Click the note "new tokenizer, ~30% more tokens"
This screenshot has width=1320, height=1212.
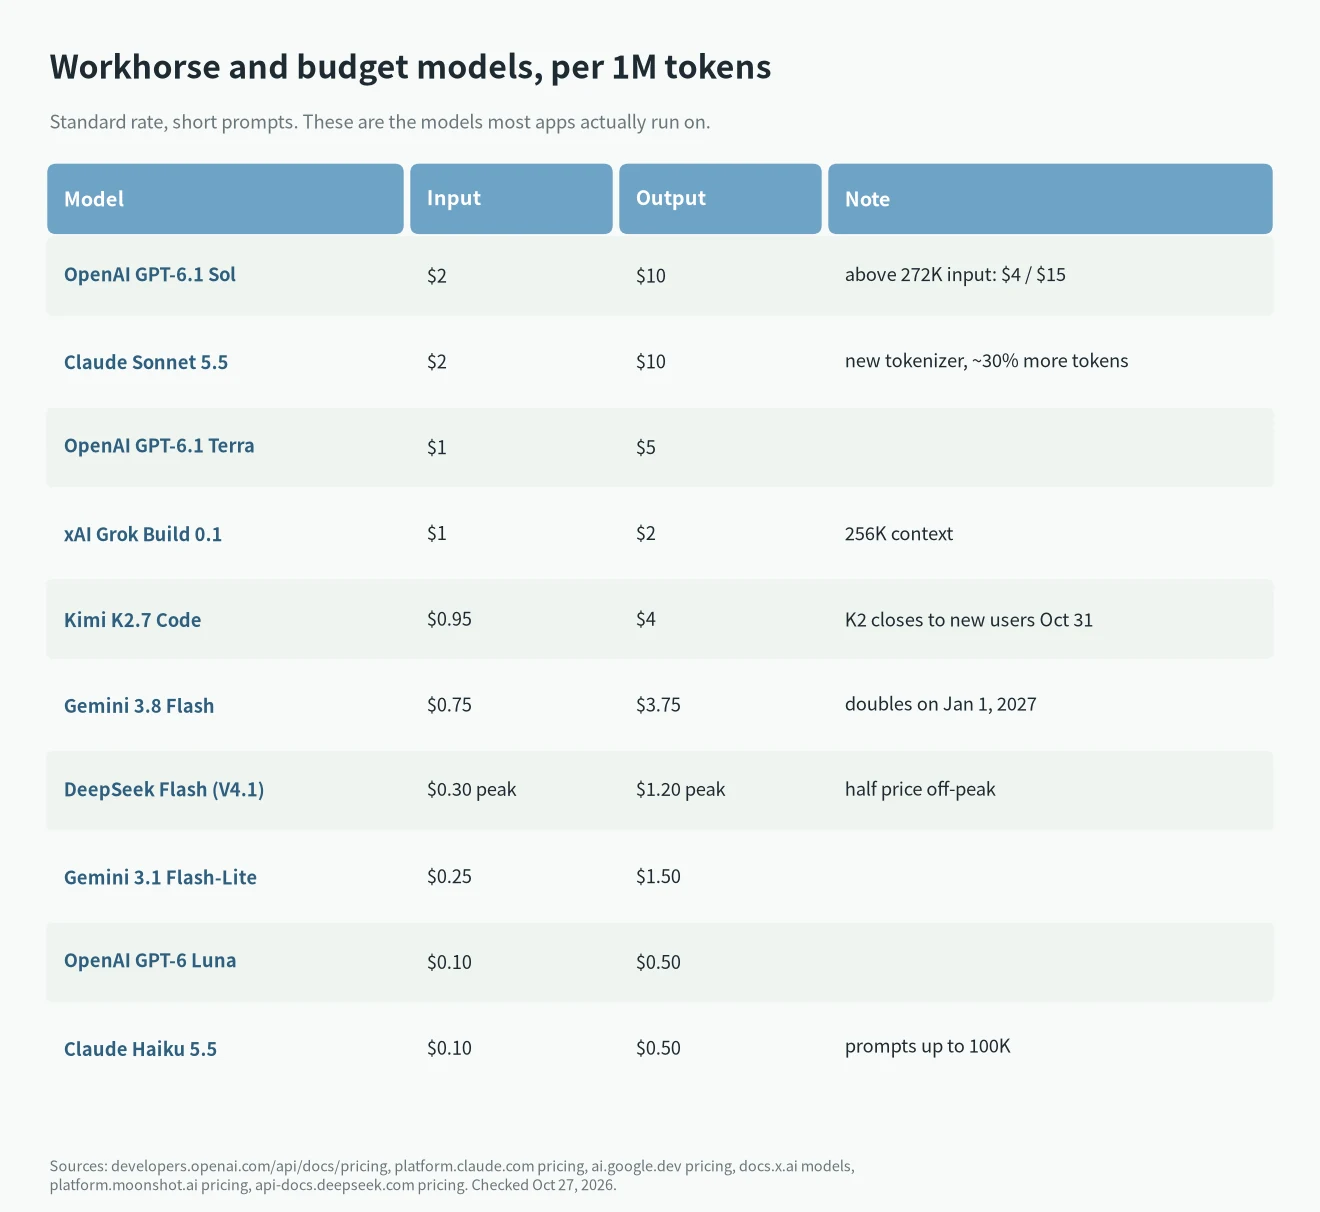pos(987,361)
